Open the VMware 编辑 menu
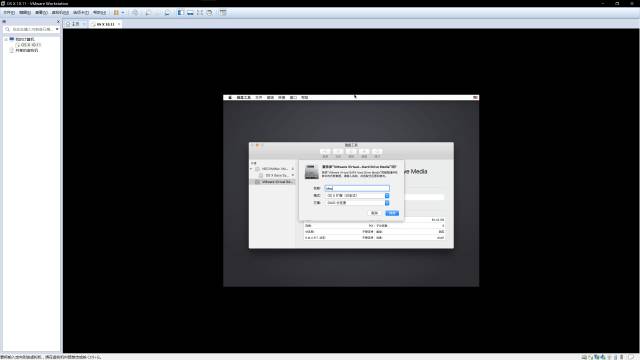 (25, 13)
